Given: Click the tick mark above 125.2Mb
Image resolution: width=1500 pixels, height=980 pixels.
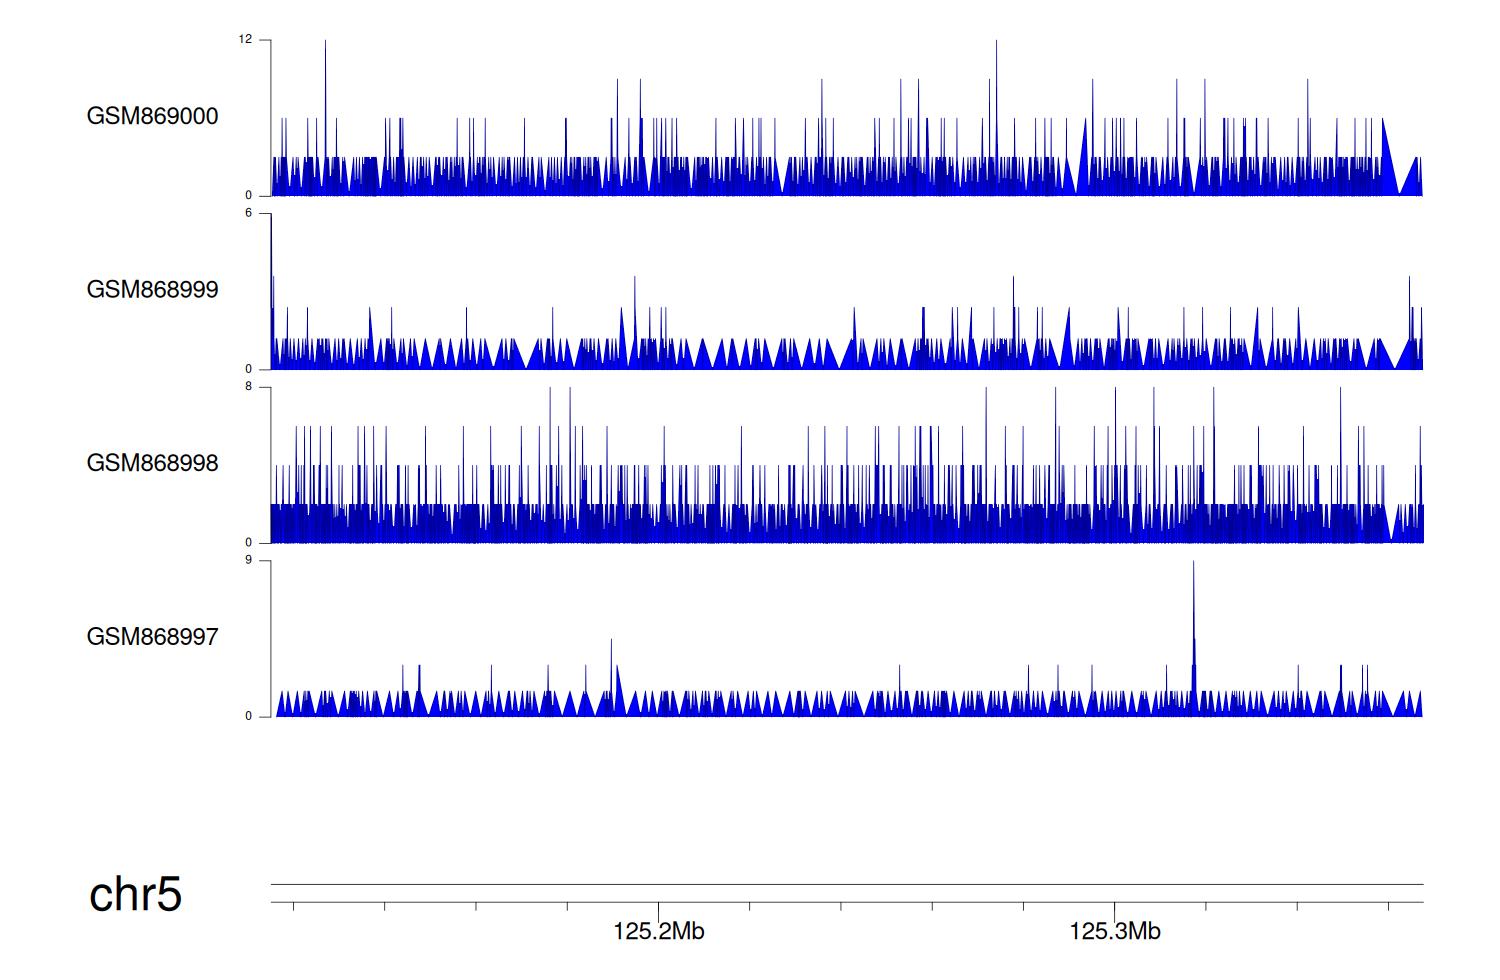Looking at the screenshot, I should (x=658, y=907).
